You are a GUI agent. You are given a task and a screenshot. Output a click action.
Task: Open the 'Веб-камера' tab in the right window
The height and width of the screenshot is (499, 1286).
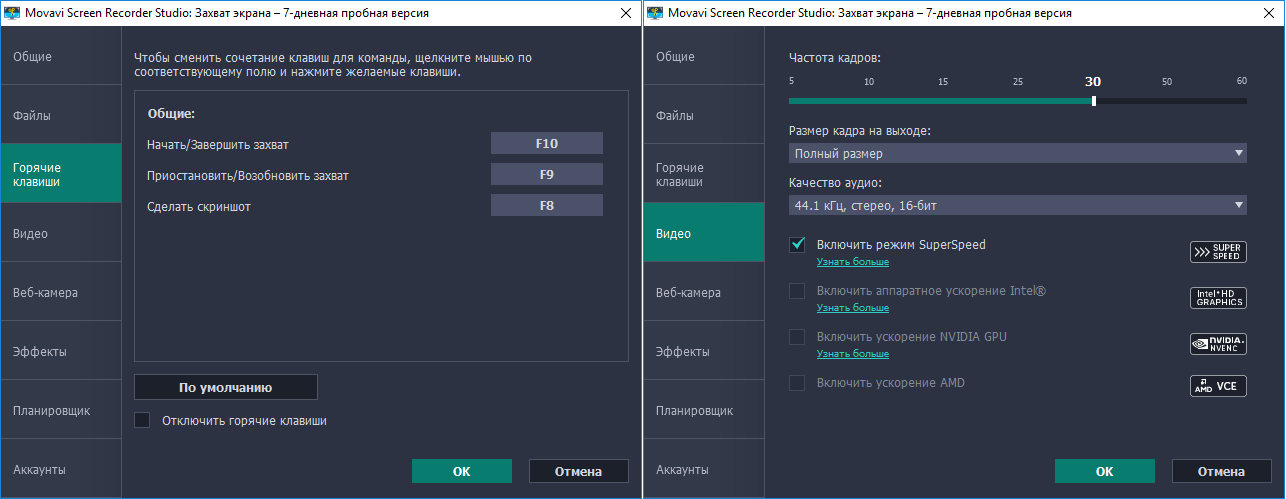click(x=704, y=292)
